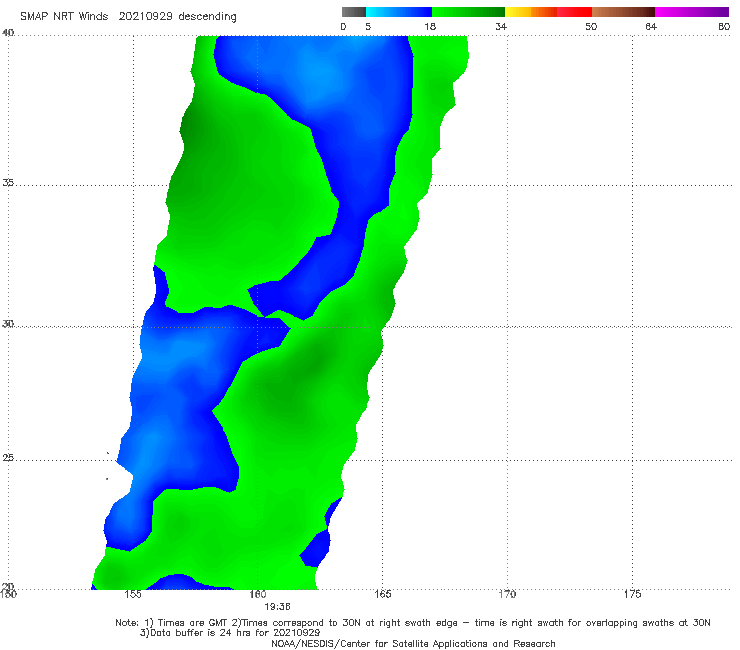Image resolution: width=740 pixels, height=650 pixels.
Task: Click the longitude axis label '155'
Action: [133, 594]
